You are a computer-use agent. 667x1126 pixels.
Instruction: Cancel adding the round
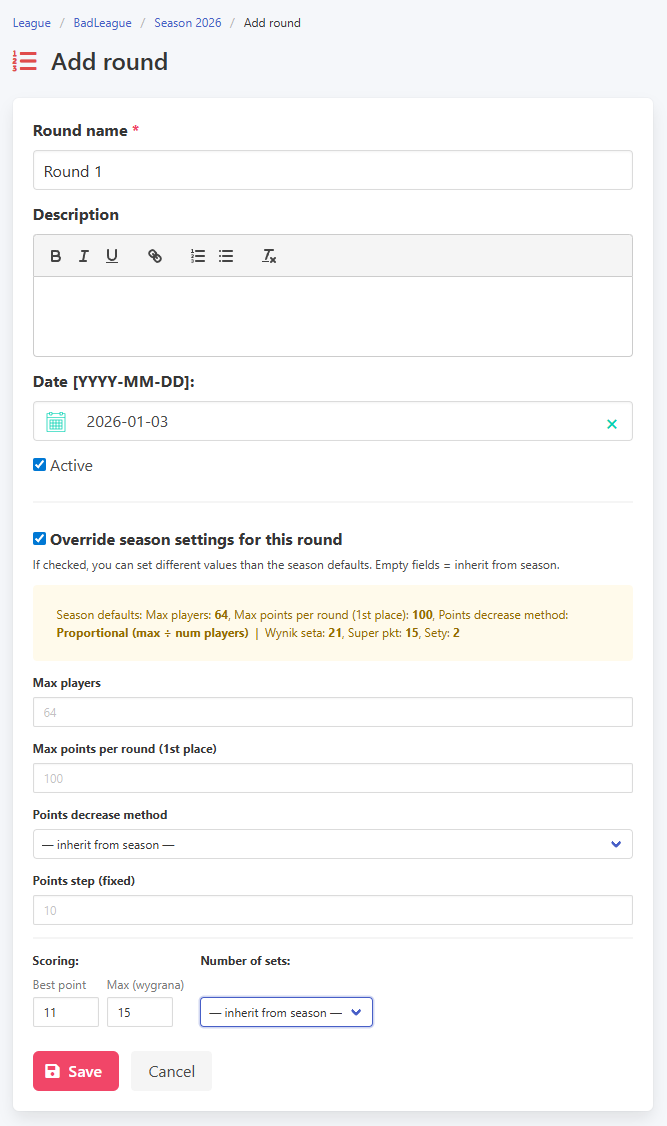pos(172,1071)
